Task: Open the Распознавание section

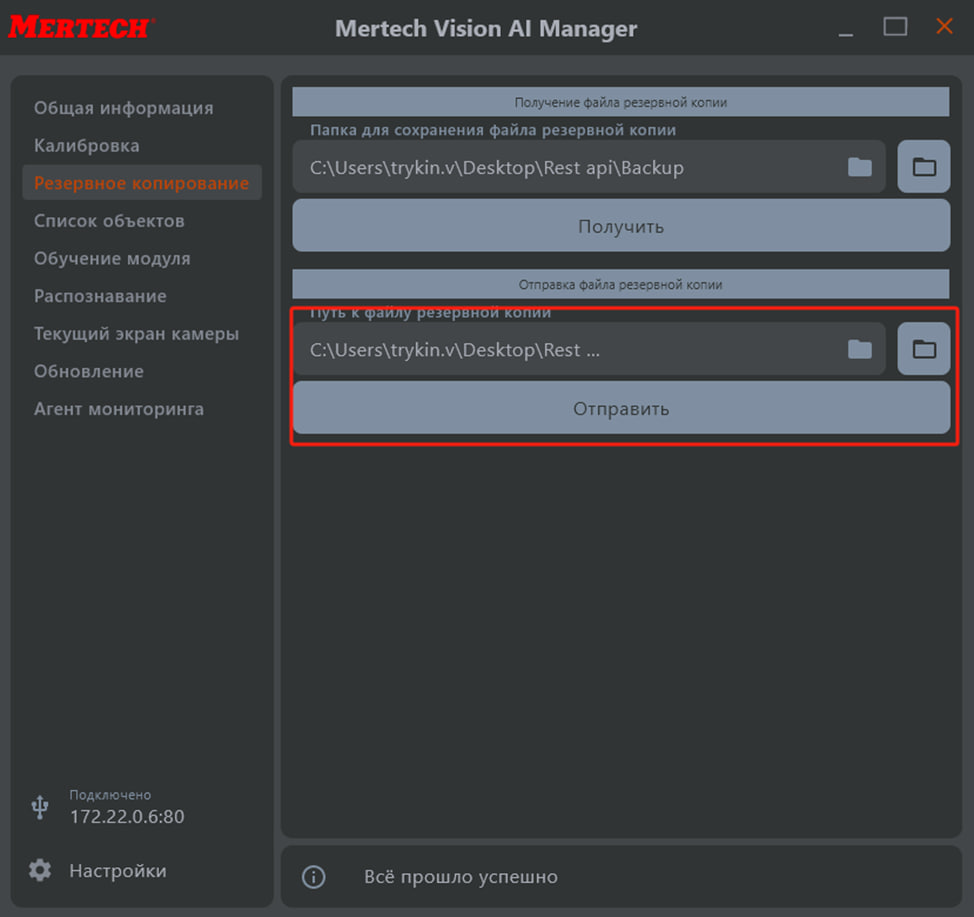Action: [100, 296]
